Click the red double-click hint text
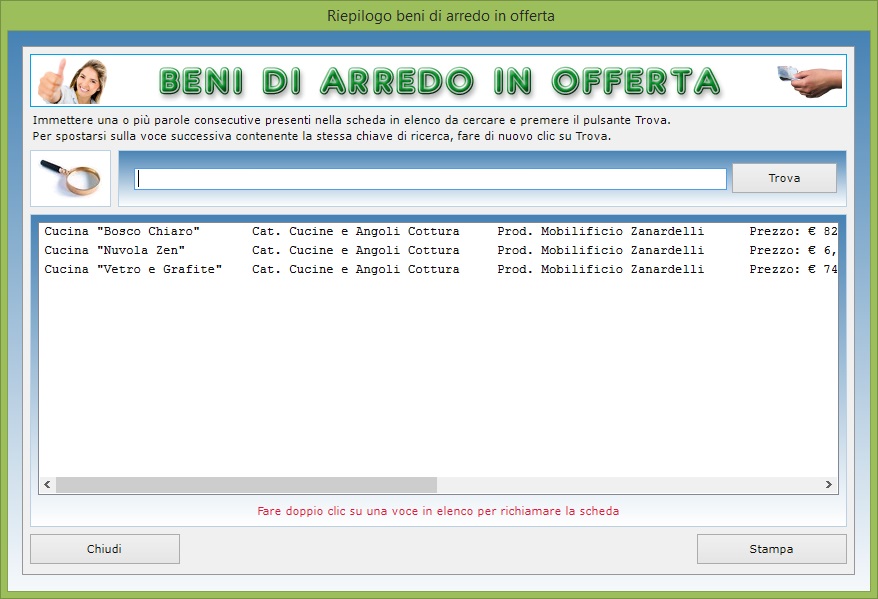Viewport: 878px width, 599px height. (438, 511)
